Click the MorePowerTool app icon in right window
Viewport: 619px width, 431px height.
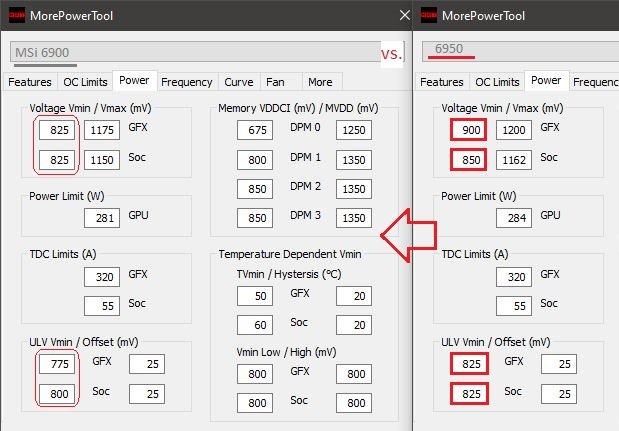pos(429,15)
